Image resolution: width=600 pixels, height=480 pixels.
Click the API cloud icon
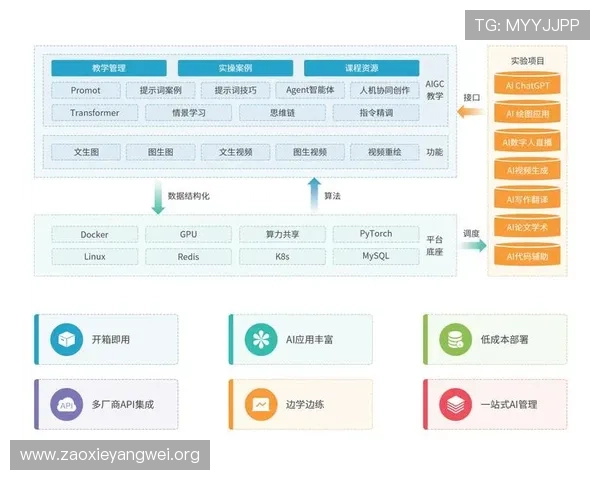click(67, 405)
